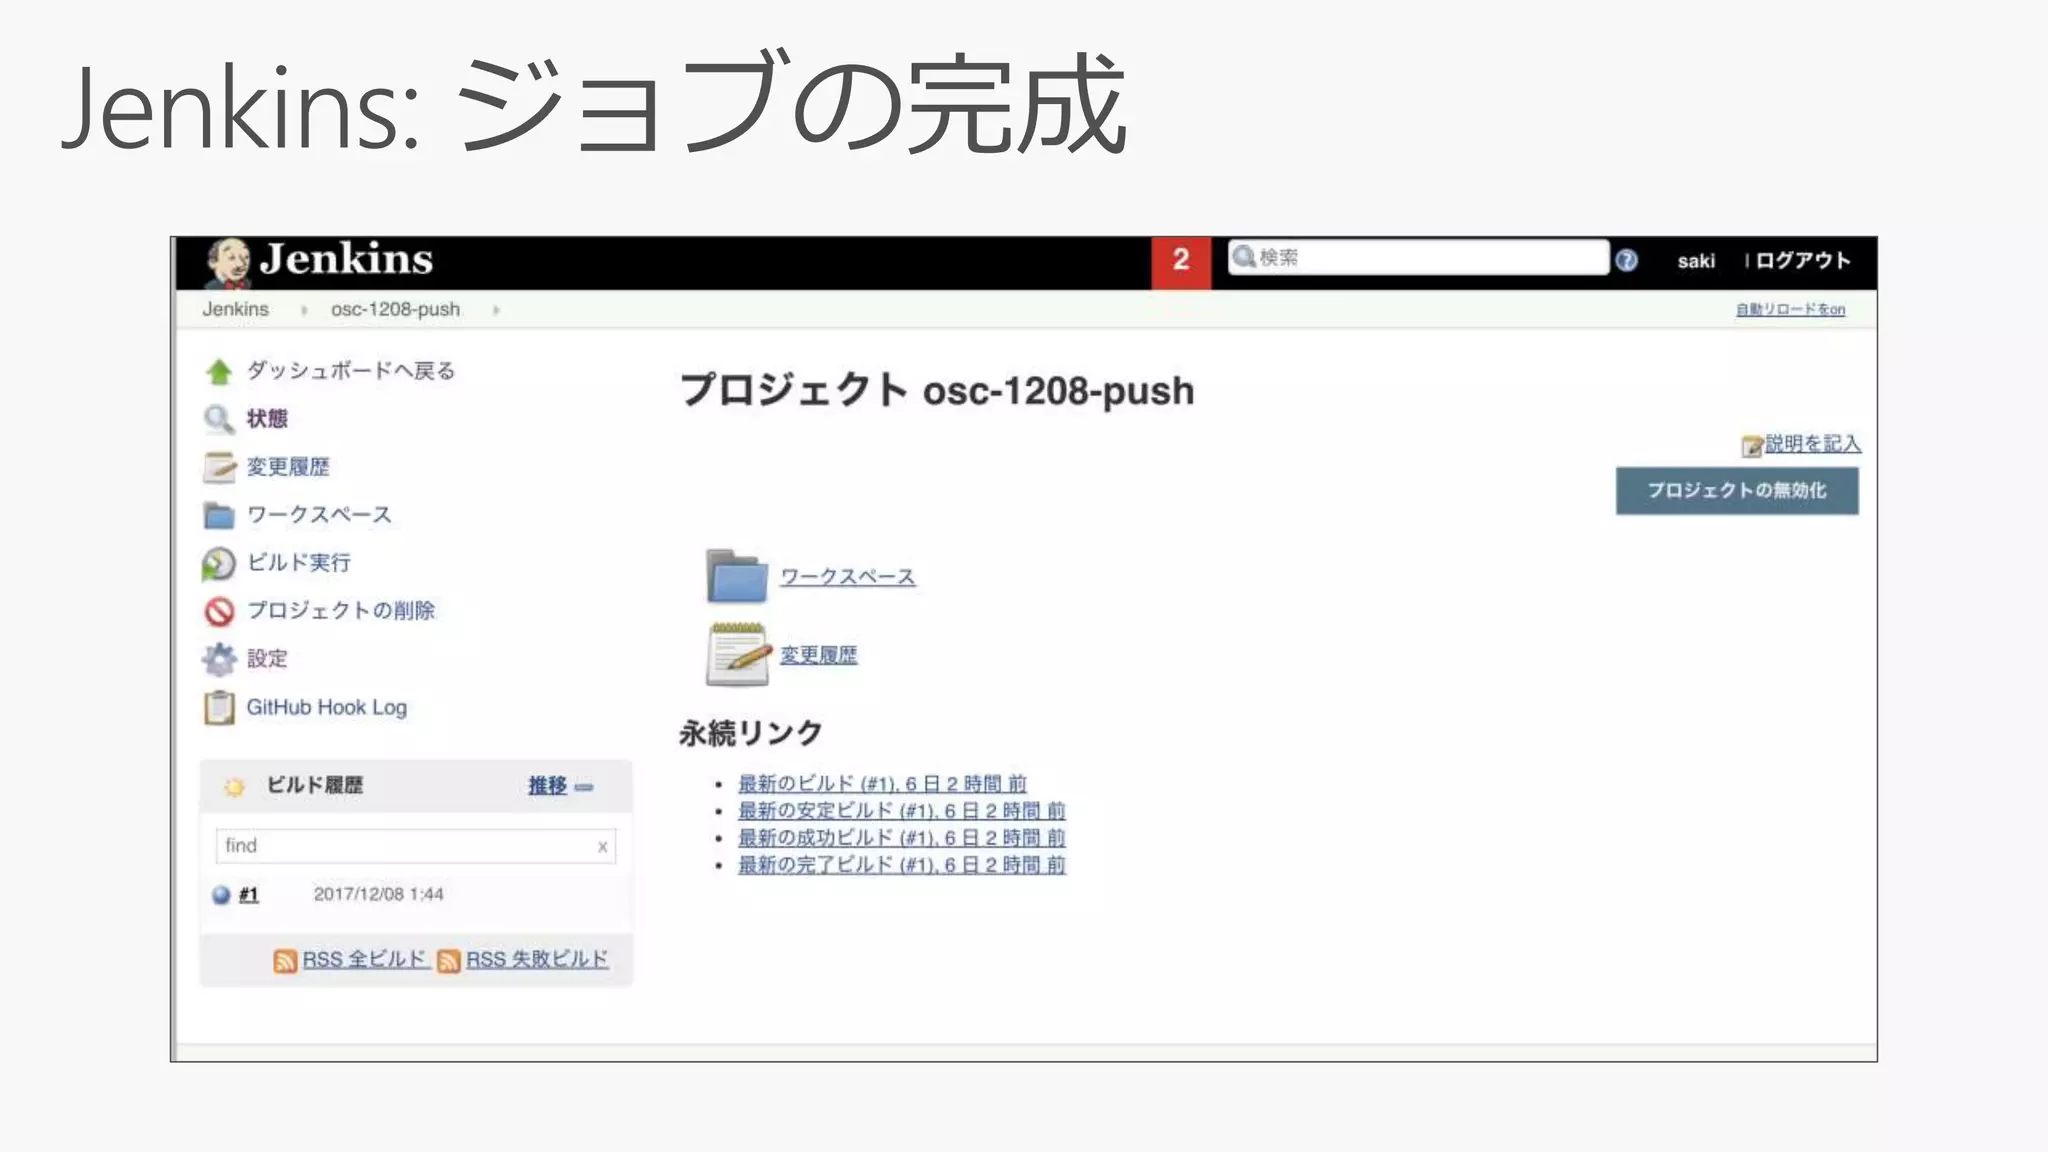Open 最新のビルド (#1) permalink

(882, 783)
